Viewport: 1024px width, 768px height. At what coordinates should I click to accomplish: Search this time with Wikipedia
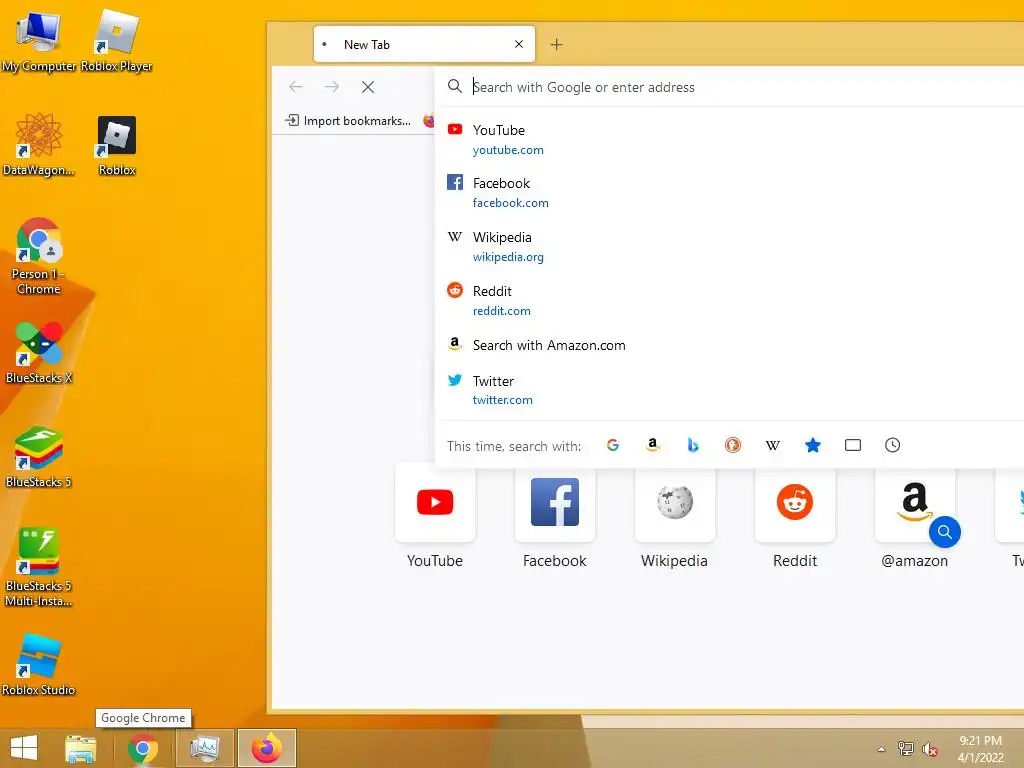773,445
